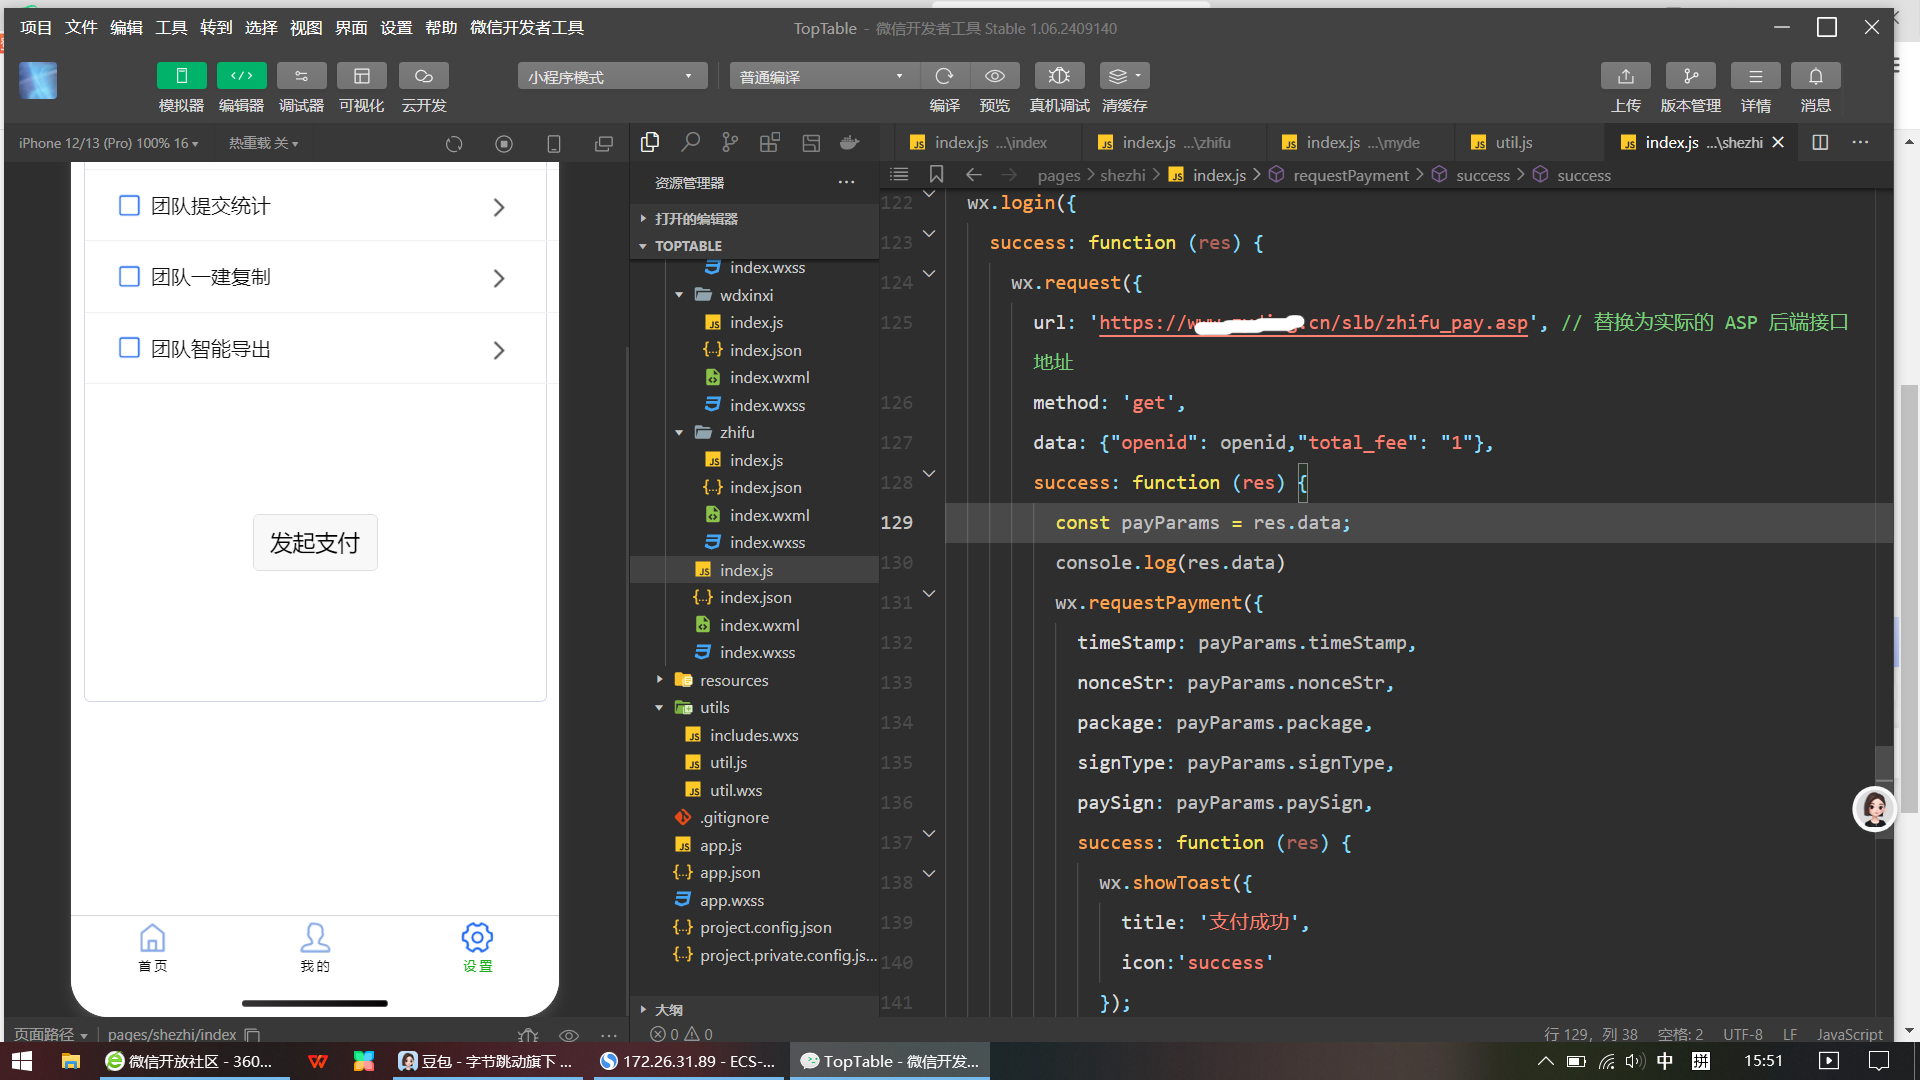Open the visualization panel
Screen dimensions: 1920x1080
[x=361, y=76]
